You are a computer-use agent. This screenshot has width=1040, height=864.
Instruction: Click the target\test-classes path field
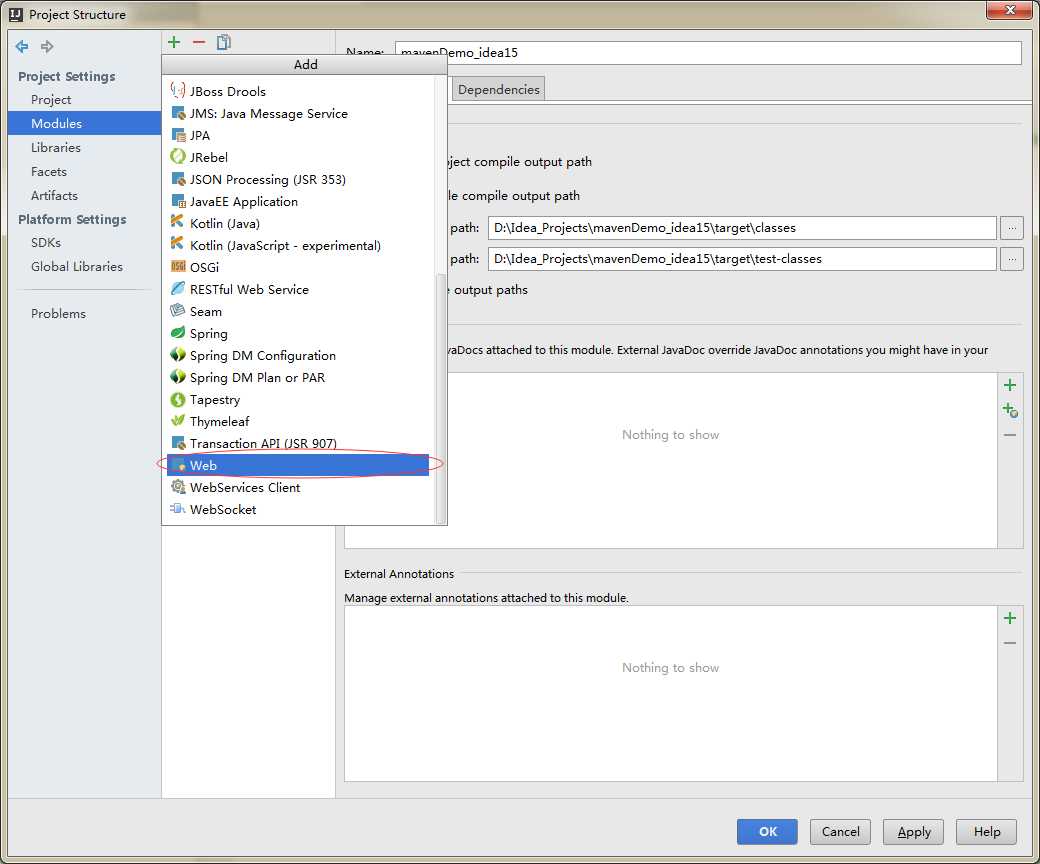coord(742,259)
